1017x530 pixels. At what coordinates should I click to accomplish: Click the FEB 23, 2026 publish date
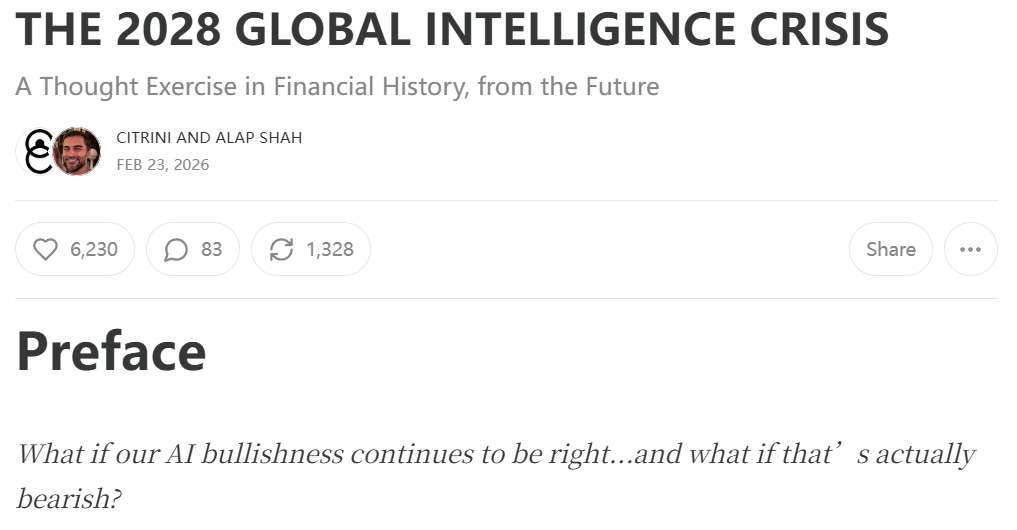(x=163, y=164)
